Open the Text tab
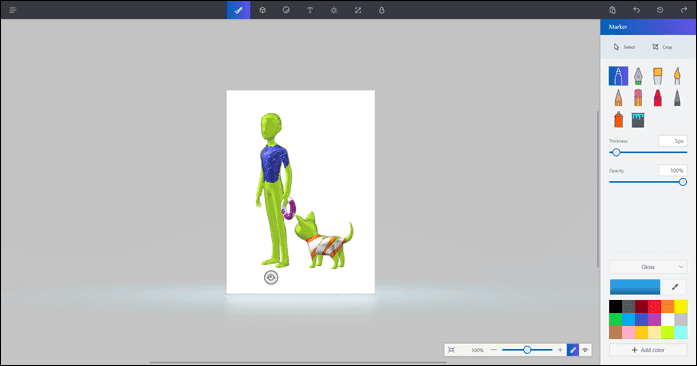697x366 pixels. click(x=310, y=10)
